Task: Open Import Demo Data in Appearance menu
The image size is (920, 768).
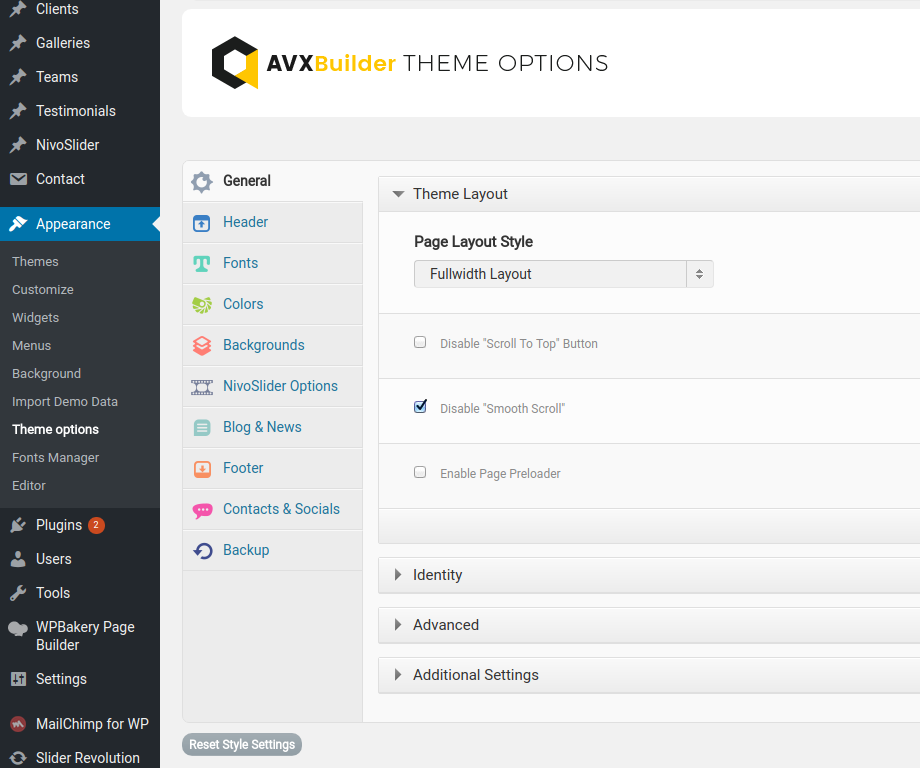Action: click(65, 401)
